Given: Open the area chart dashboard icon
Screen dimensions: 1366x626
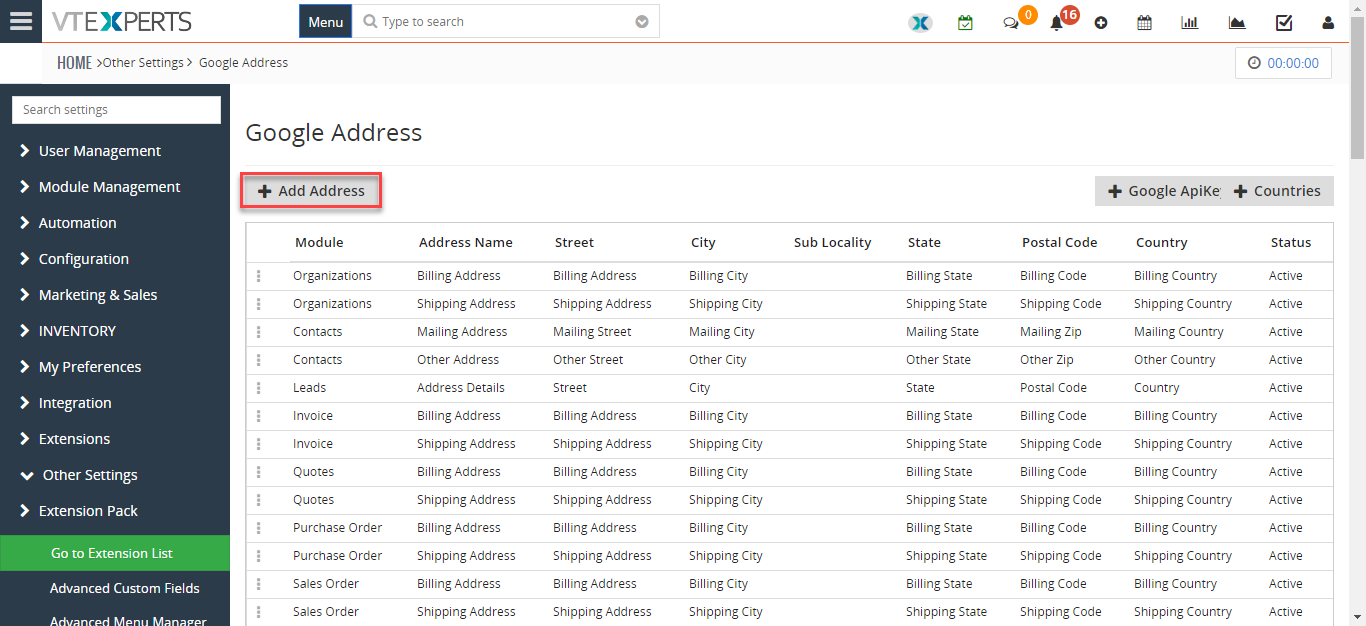Looking at the screenshot, I should coord(1237,22).
